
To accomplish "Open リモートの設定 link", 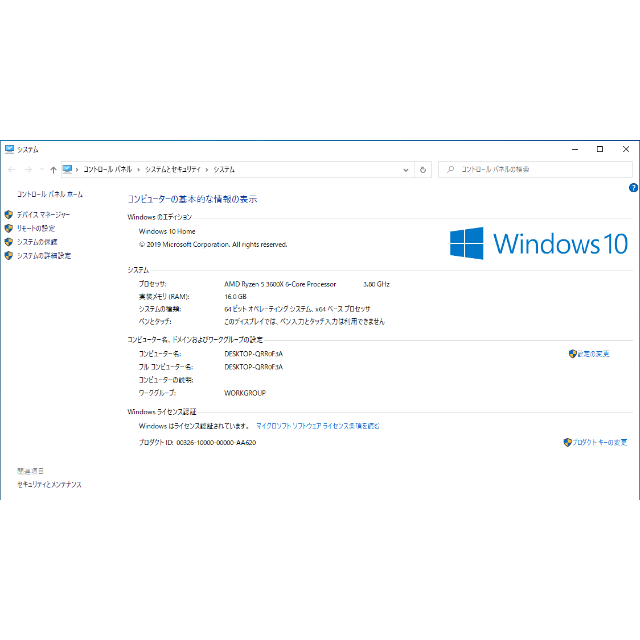I will click(x=36, y=228).
